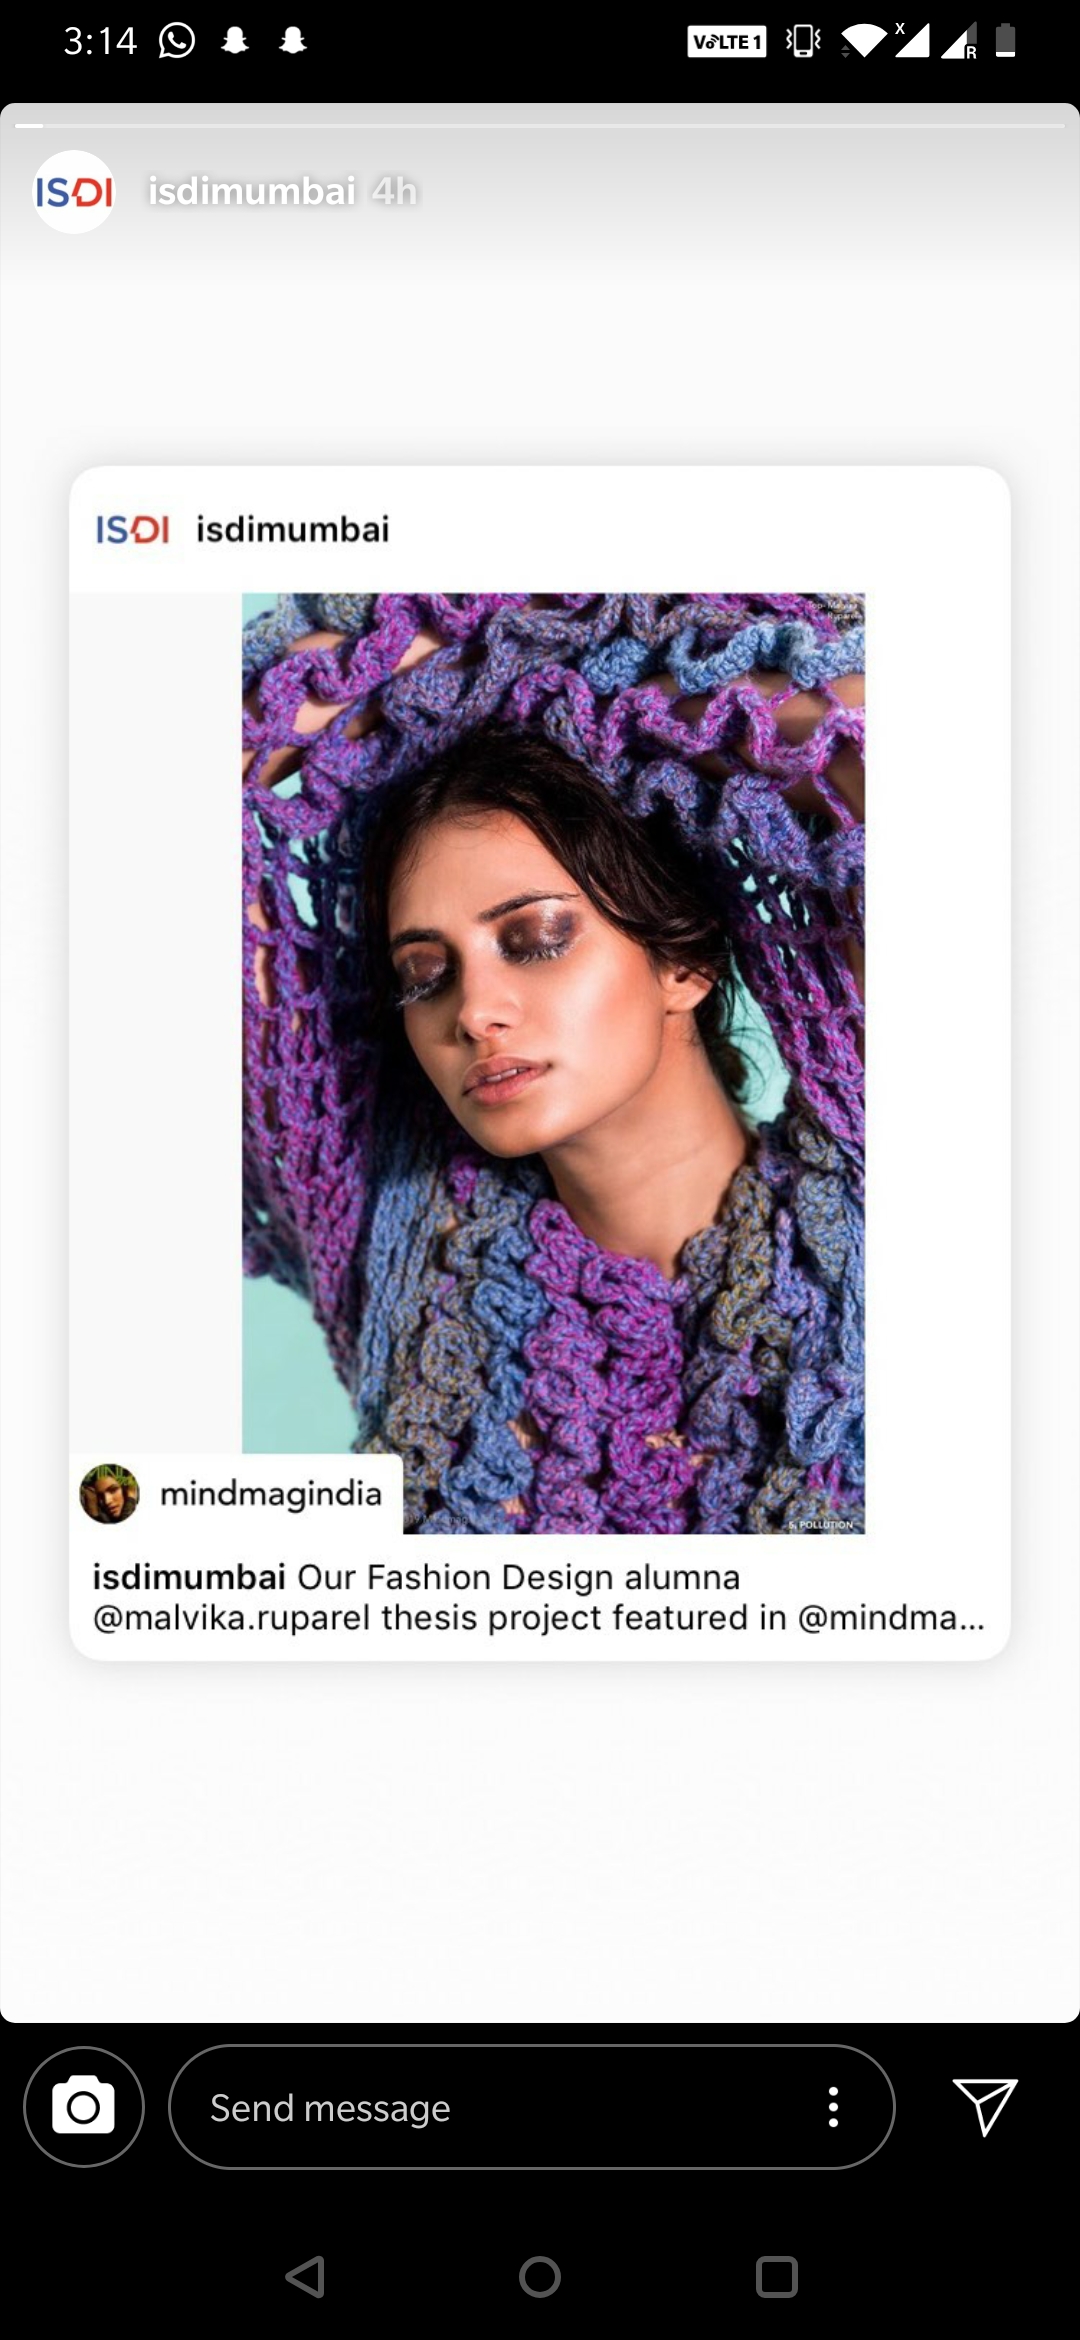Tap the Android recent apps square
The height and width of the screenshot is (2340, 1080).
coord(777,2277)
